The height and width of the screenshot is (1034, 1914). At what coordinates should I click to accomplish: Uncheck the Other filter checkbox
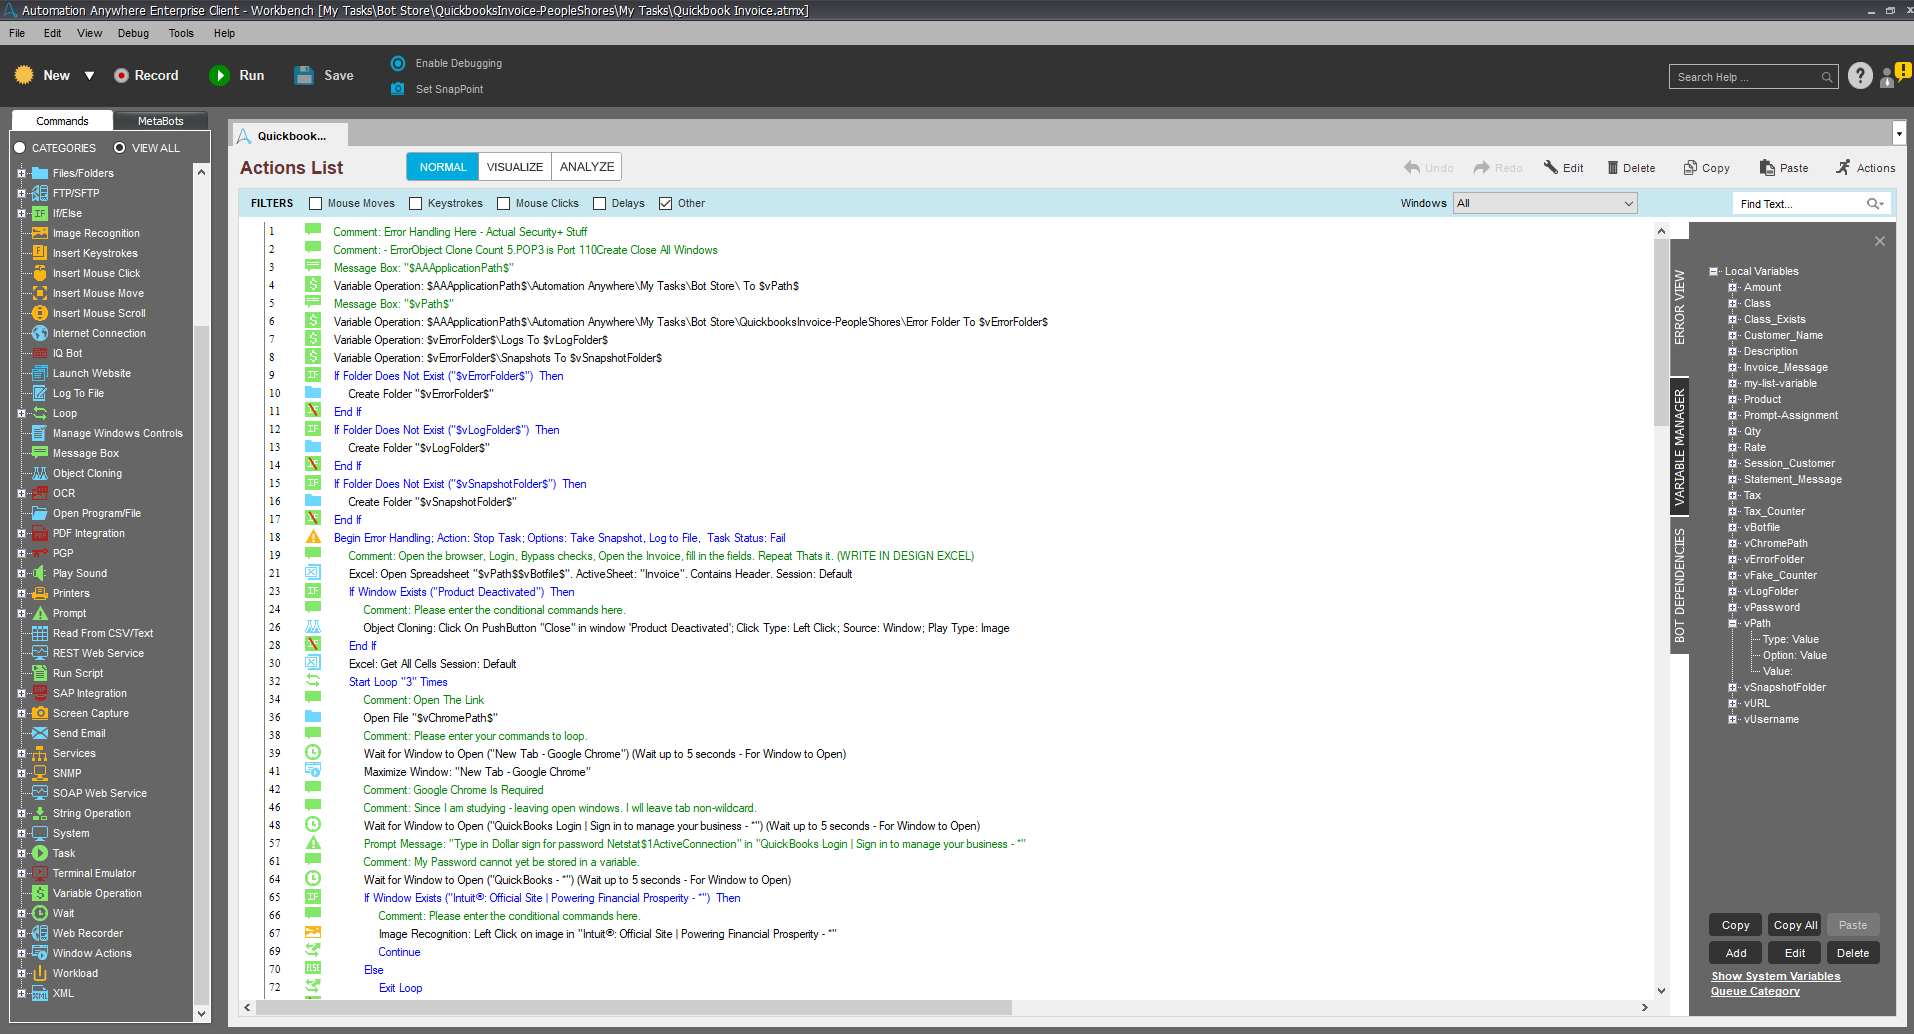(665, 204)
